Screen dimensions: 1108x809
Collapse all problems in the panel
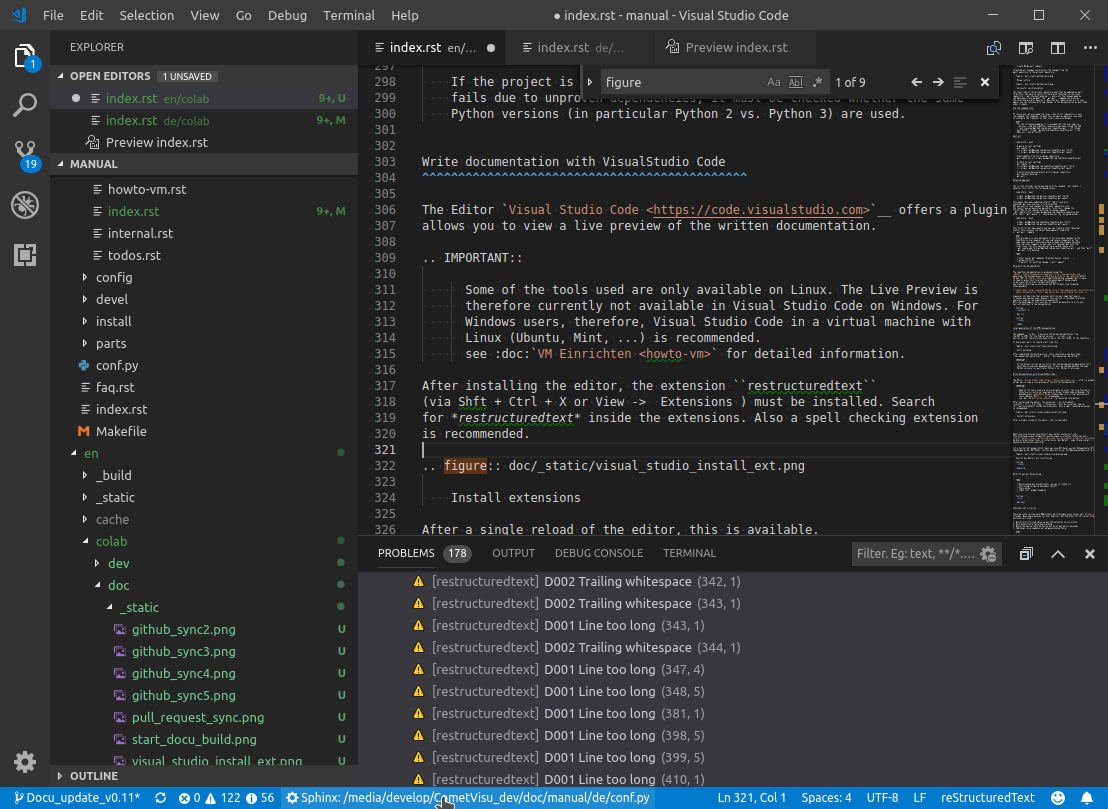[1026, 554]
